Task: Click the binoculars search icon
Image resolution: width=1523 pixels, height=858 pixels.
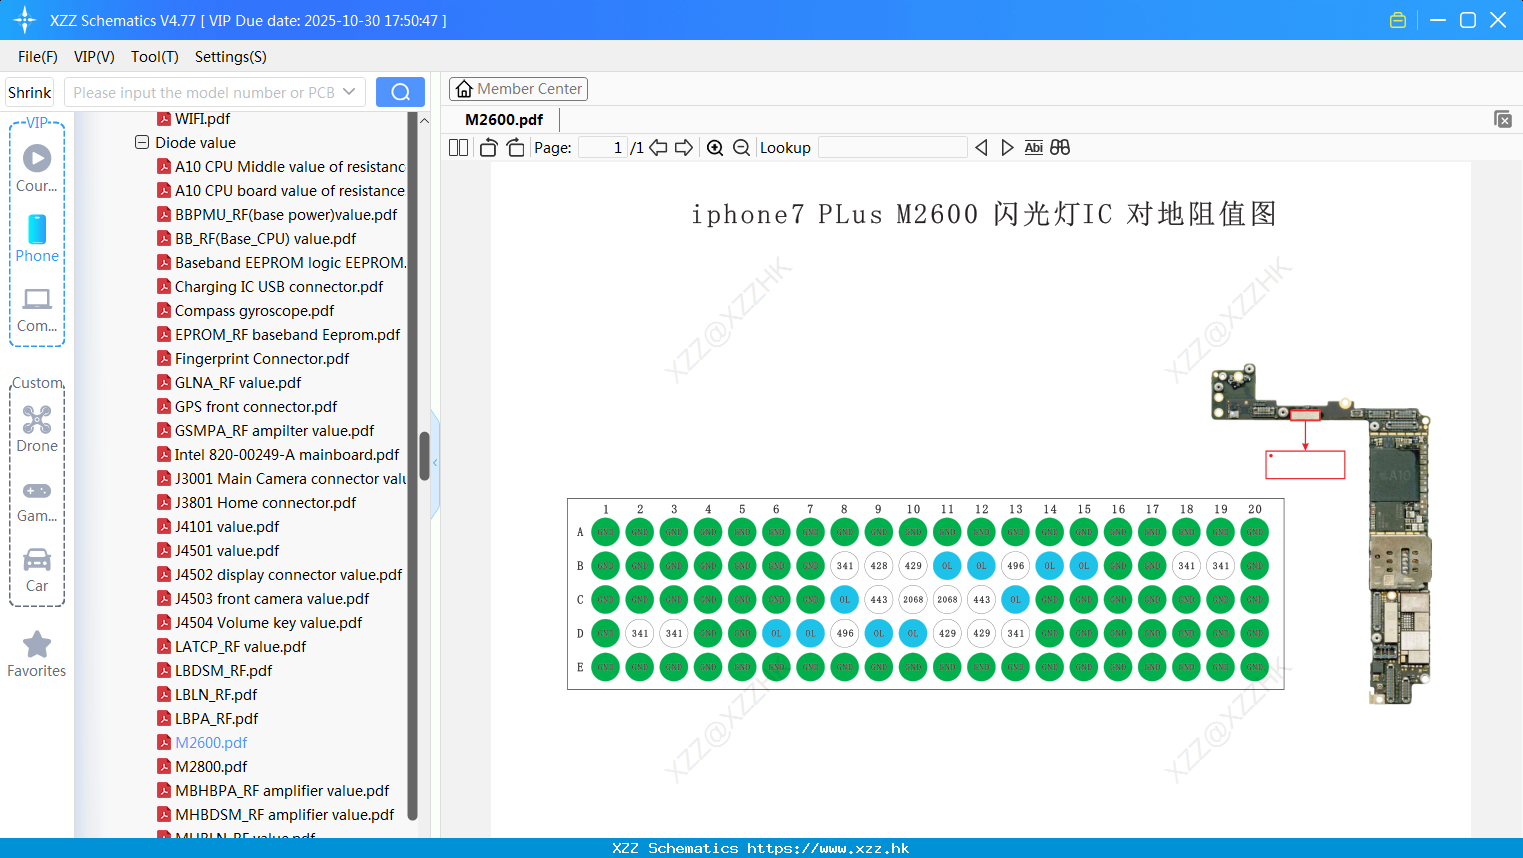Action: [x=1060, y=148]
